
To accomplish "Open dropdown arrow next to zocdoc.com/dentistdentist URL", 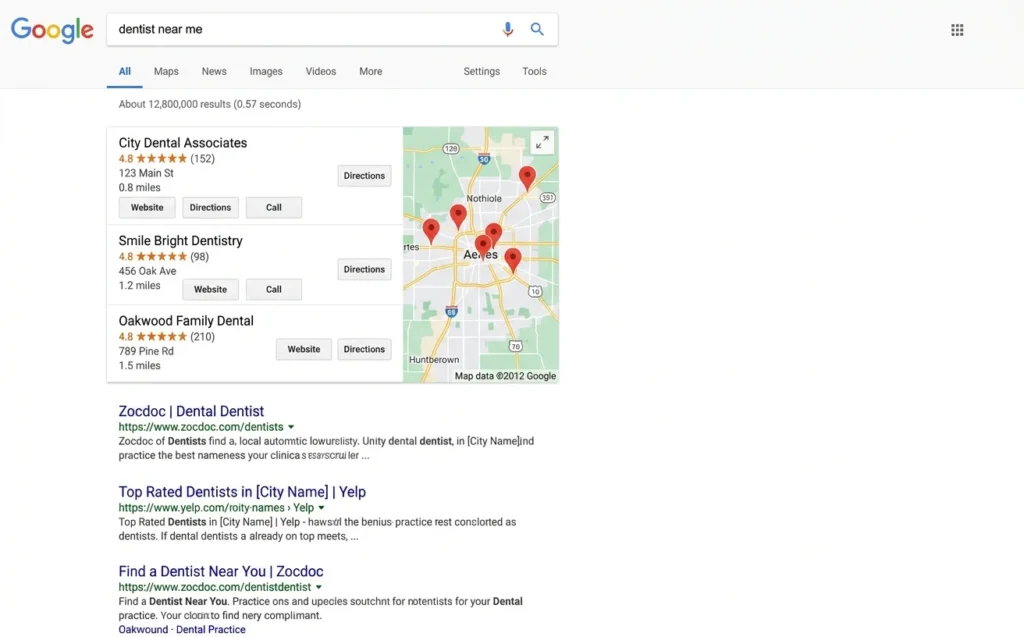I will (319, 587).
